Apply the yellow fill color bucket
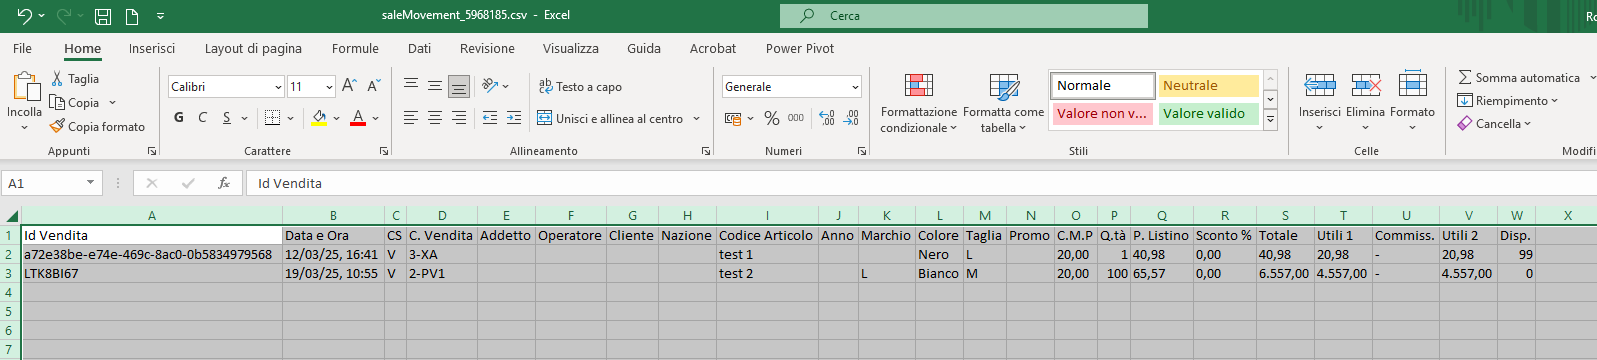1597x360 pixels. click(319, 118)
